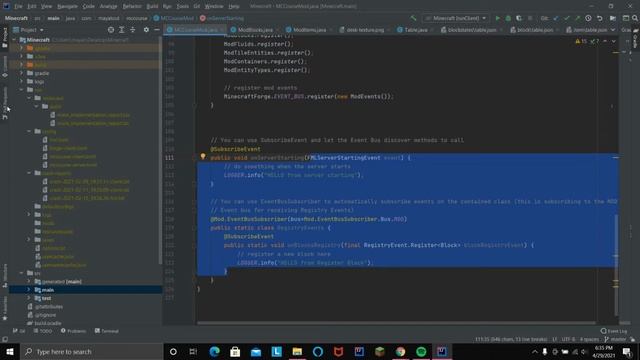
Task: Run with coverage icon in toolbar
Action: click(519, 18)
